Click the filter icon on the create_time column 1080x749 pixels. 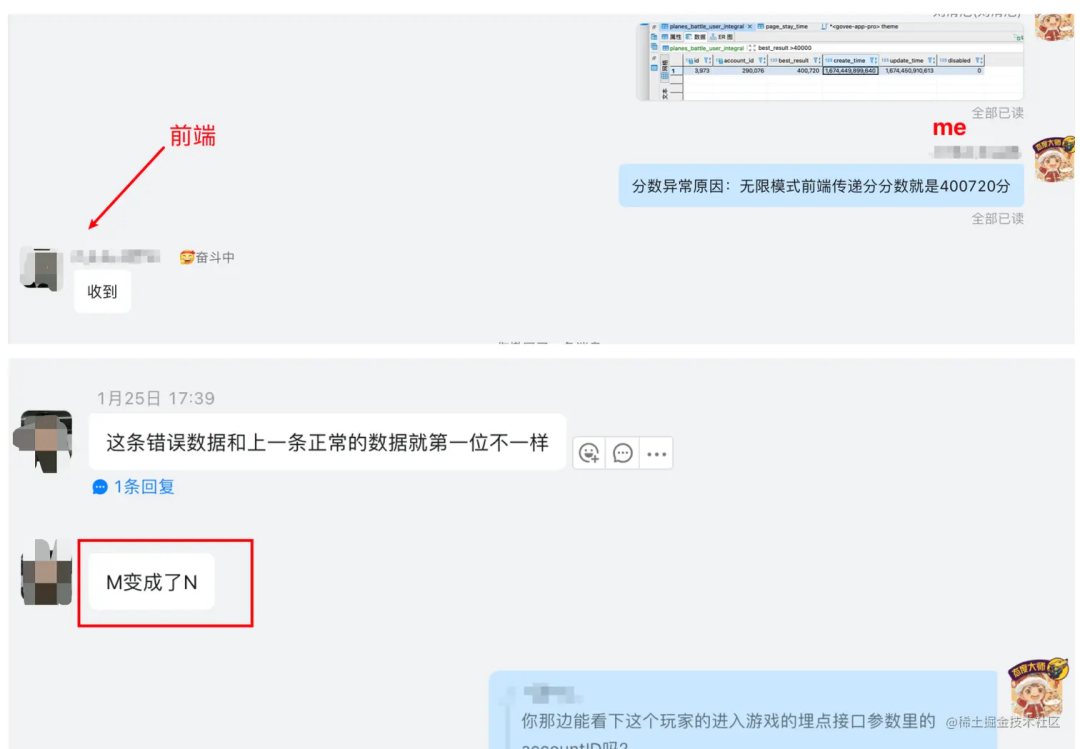(872, 61)
